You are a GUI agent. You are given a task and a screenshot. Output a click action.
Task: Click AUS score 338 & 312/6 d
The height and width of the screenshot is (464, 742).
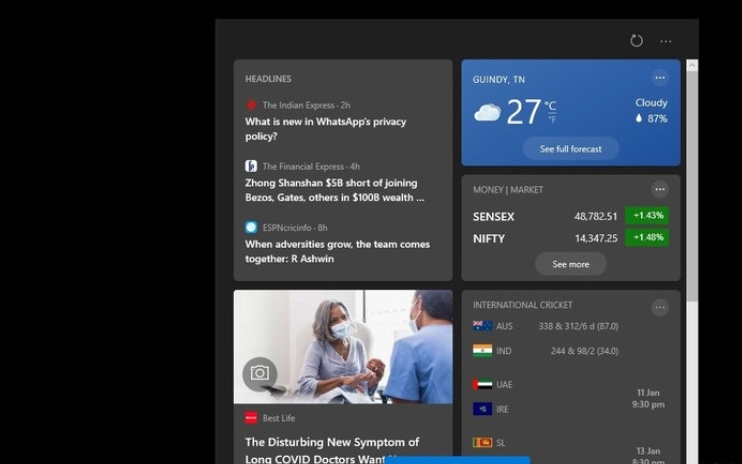click(x=578, y=326)
